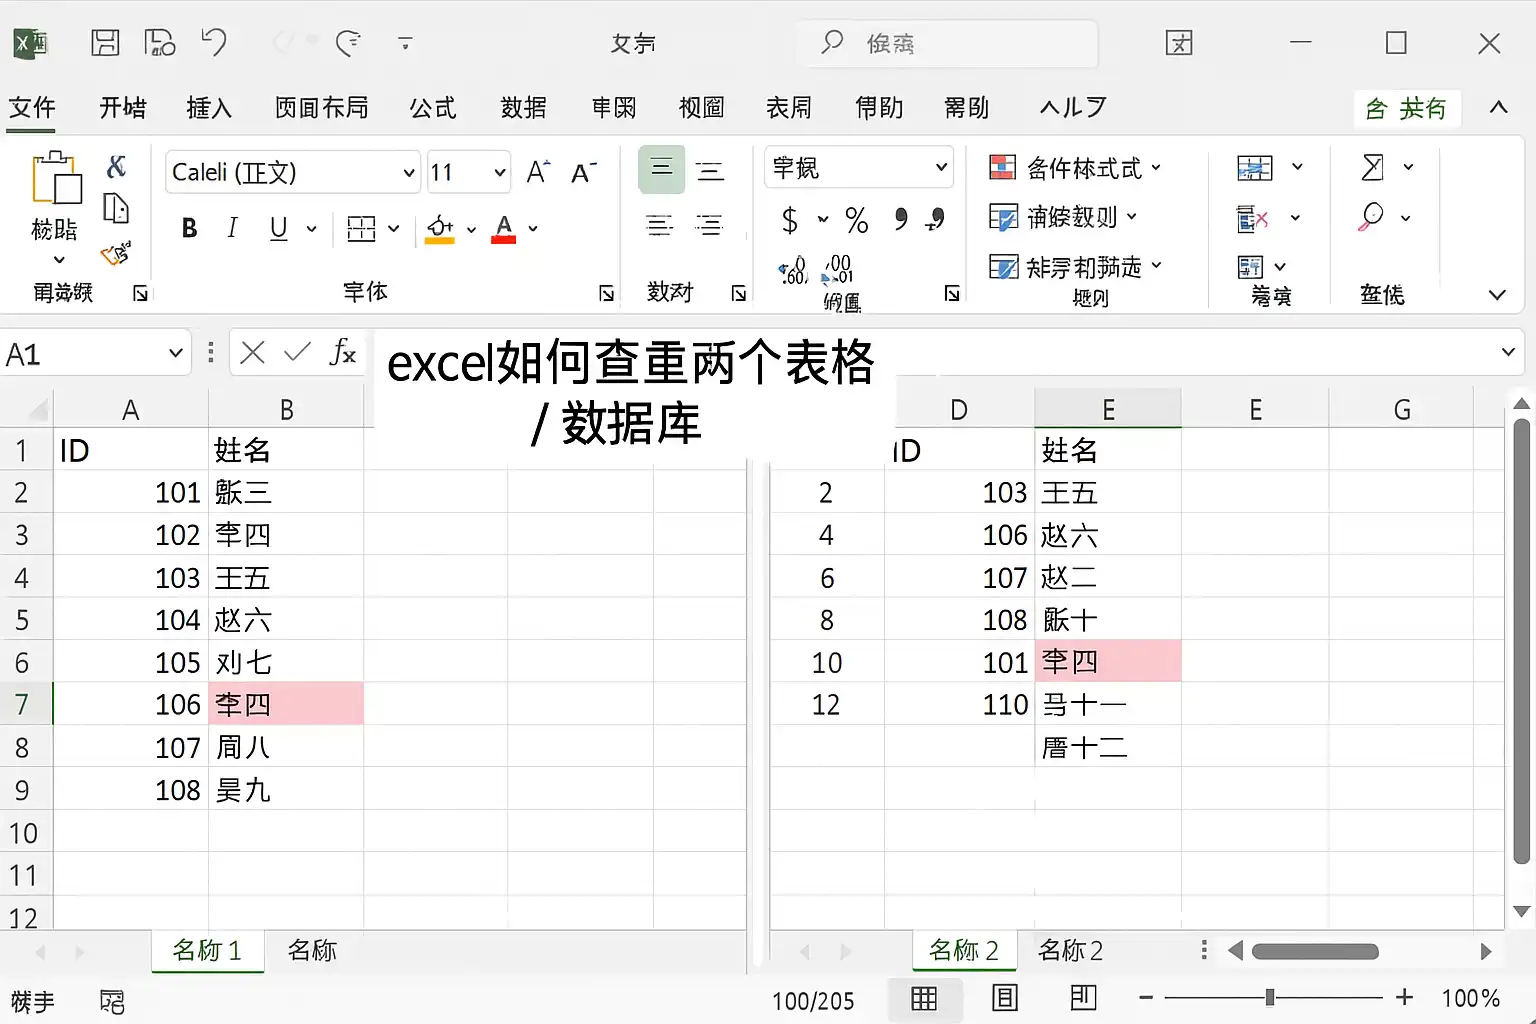The height and width of the screenshot is (1024, 1536).
Task: Select the cell containing 马十一
Action: click(x=1108, y=704)
